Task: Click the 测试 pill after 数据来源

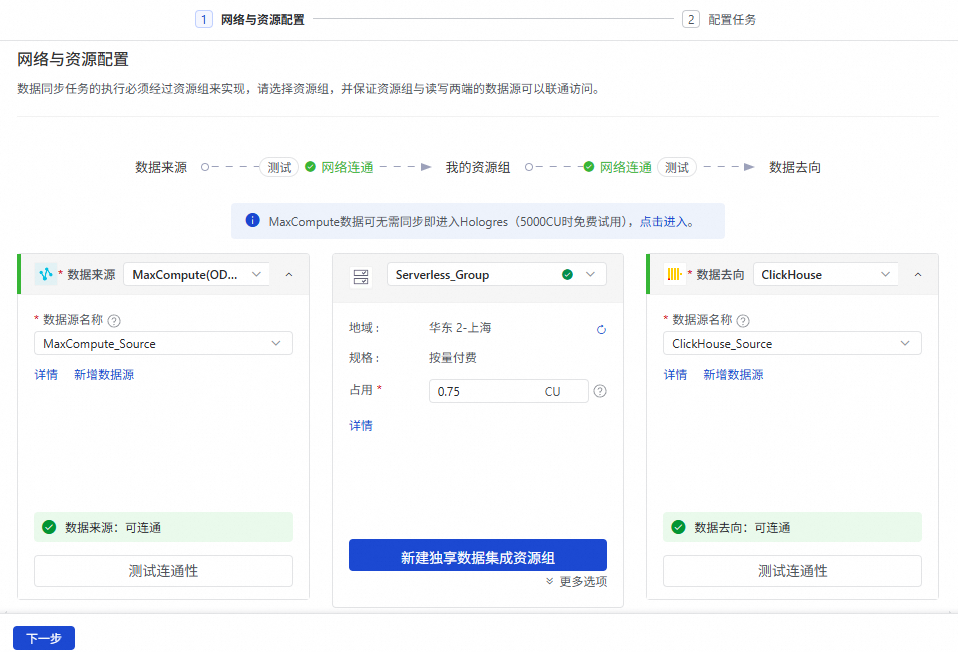Action: click(x=279, y=167)
